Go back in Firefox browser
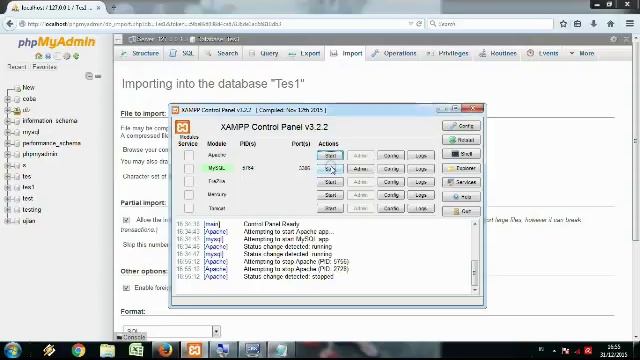640x360 pixels. (10, 24)
